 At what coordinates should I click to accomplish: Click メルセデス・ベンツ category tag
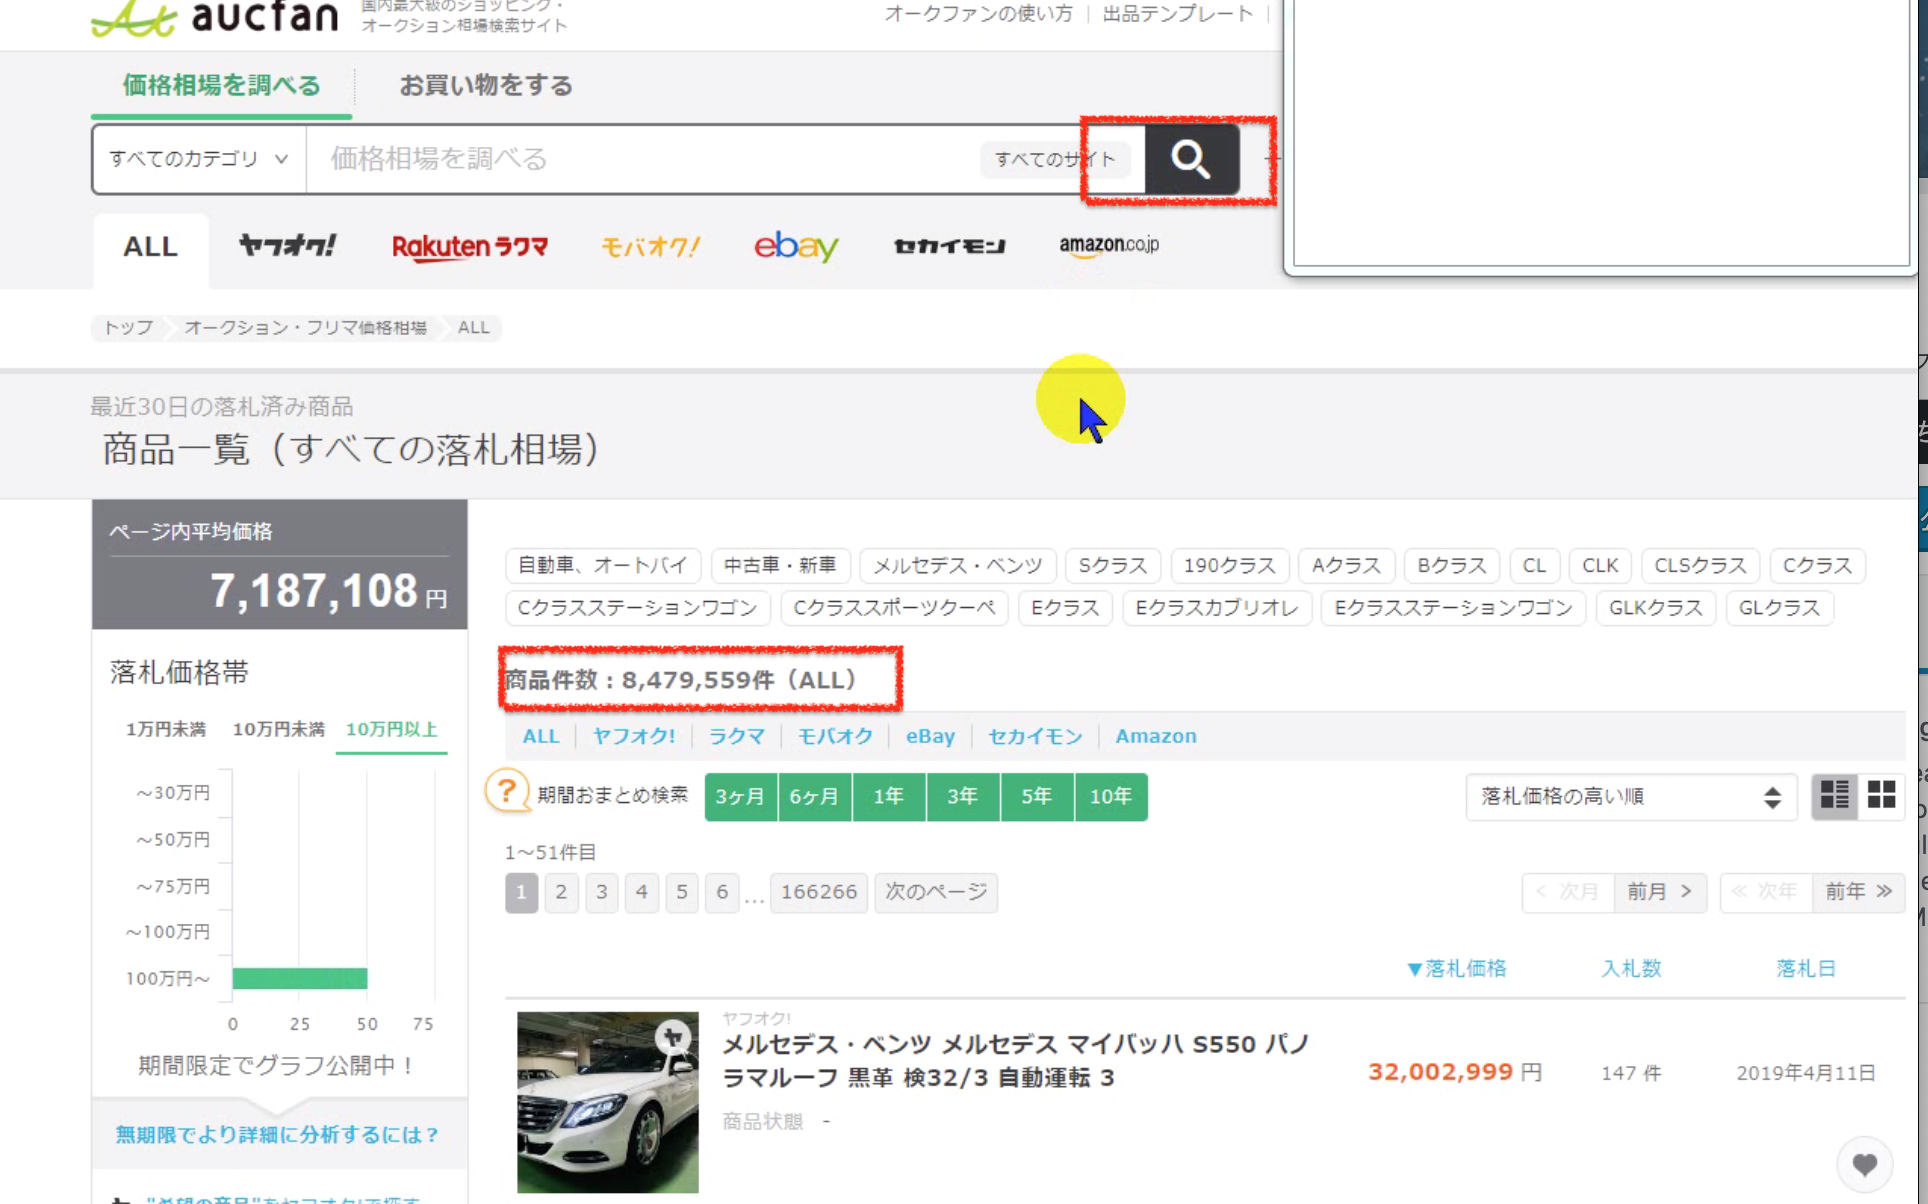click(958, 566)
